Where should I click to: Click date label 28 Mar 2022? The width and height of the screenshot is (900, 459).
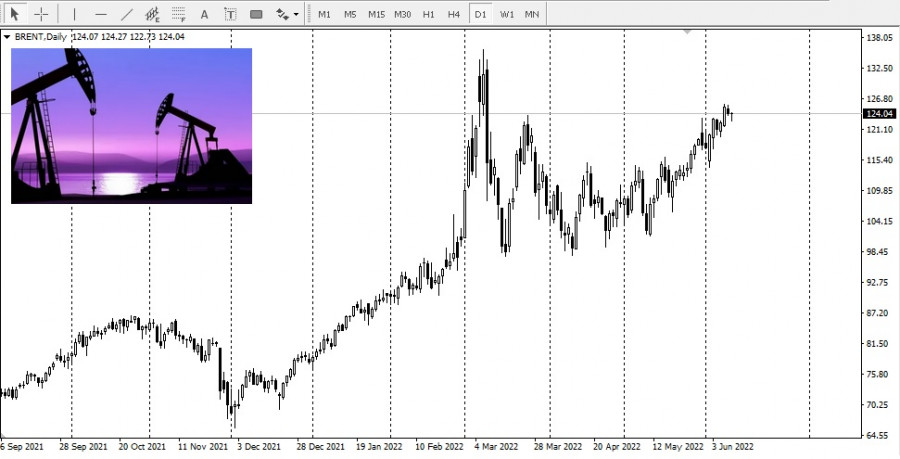coord(557,446)
